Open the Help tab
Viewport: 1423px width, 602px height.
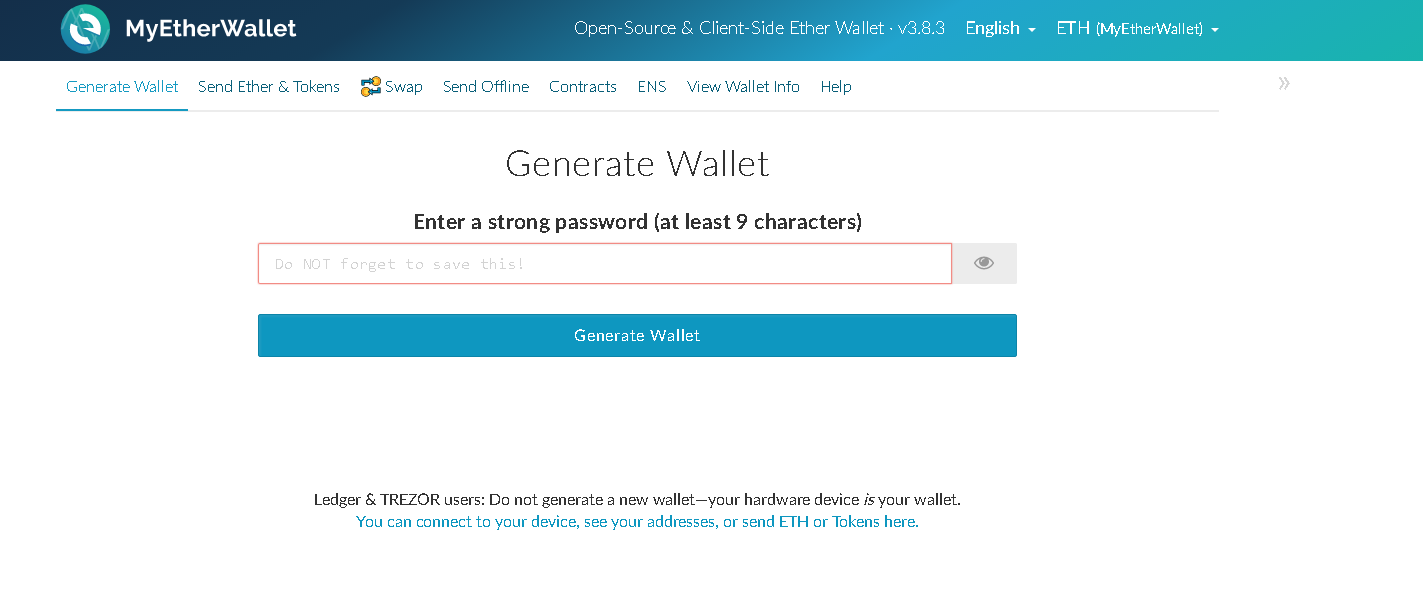point(836,87)
